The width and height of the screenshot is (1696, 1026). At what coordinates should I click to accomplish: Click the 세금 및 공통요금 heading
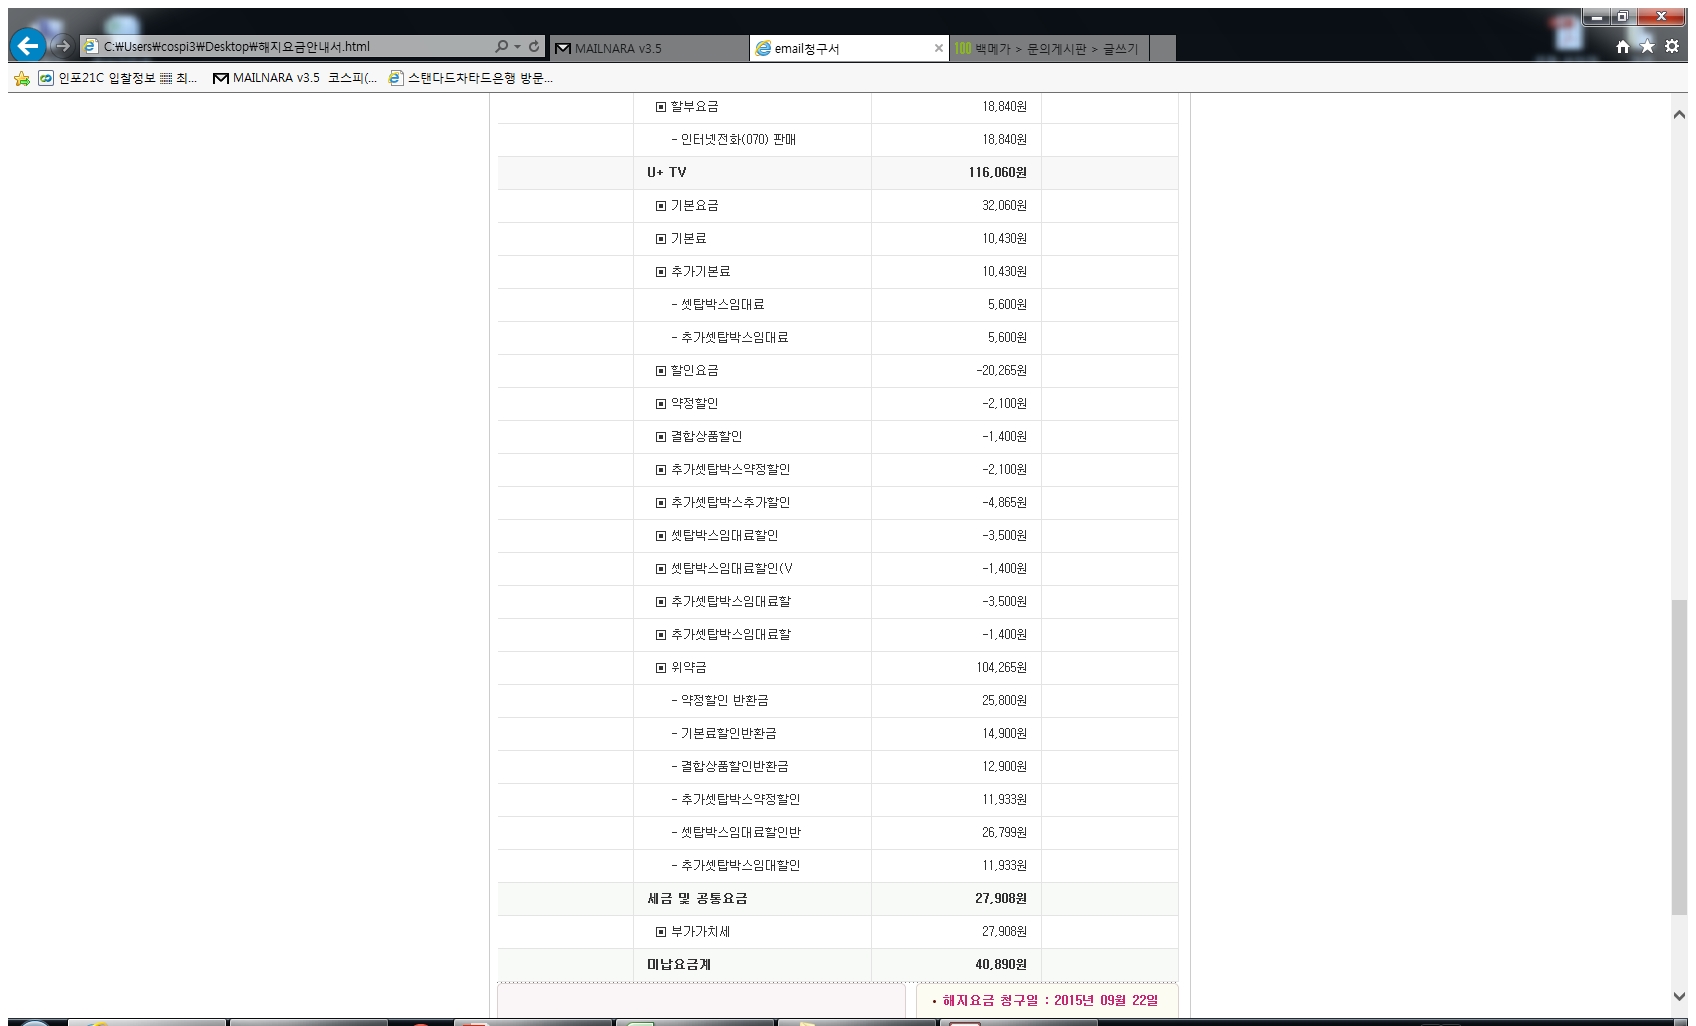tap(697, 898)
